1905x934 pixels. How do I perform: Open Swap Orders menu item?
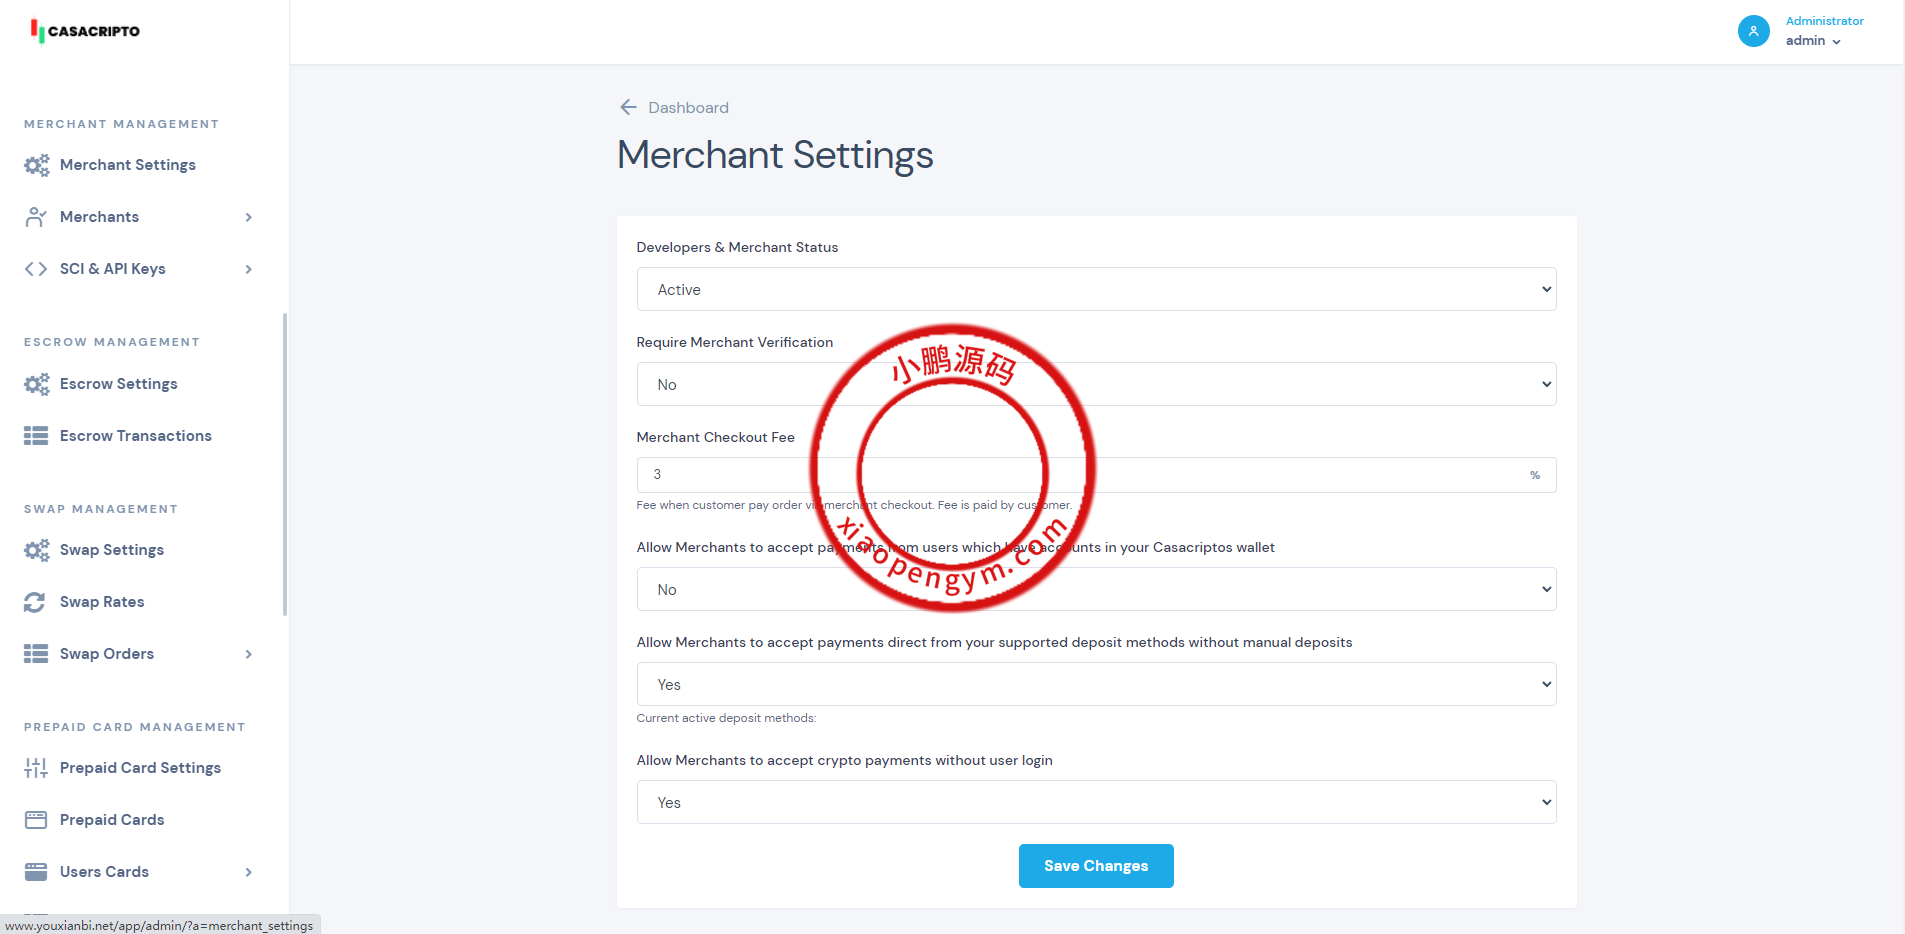pyautogui.click(x=106, y=654)
